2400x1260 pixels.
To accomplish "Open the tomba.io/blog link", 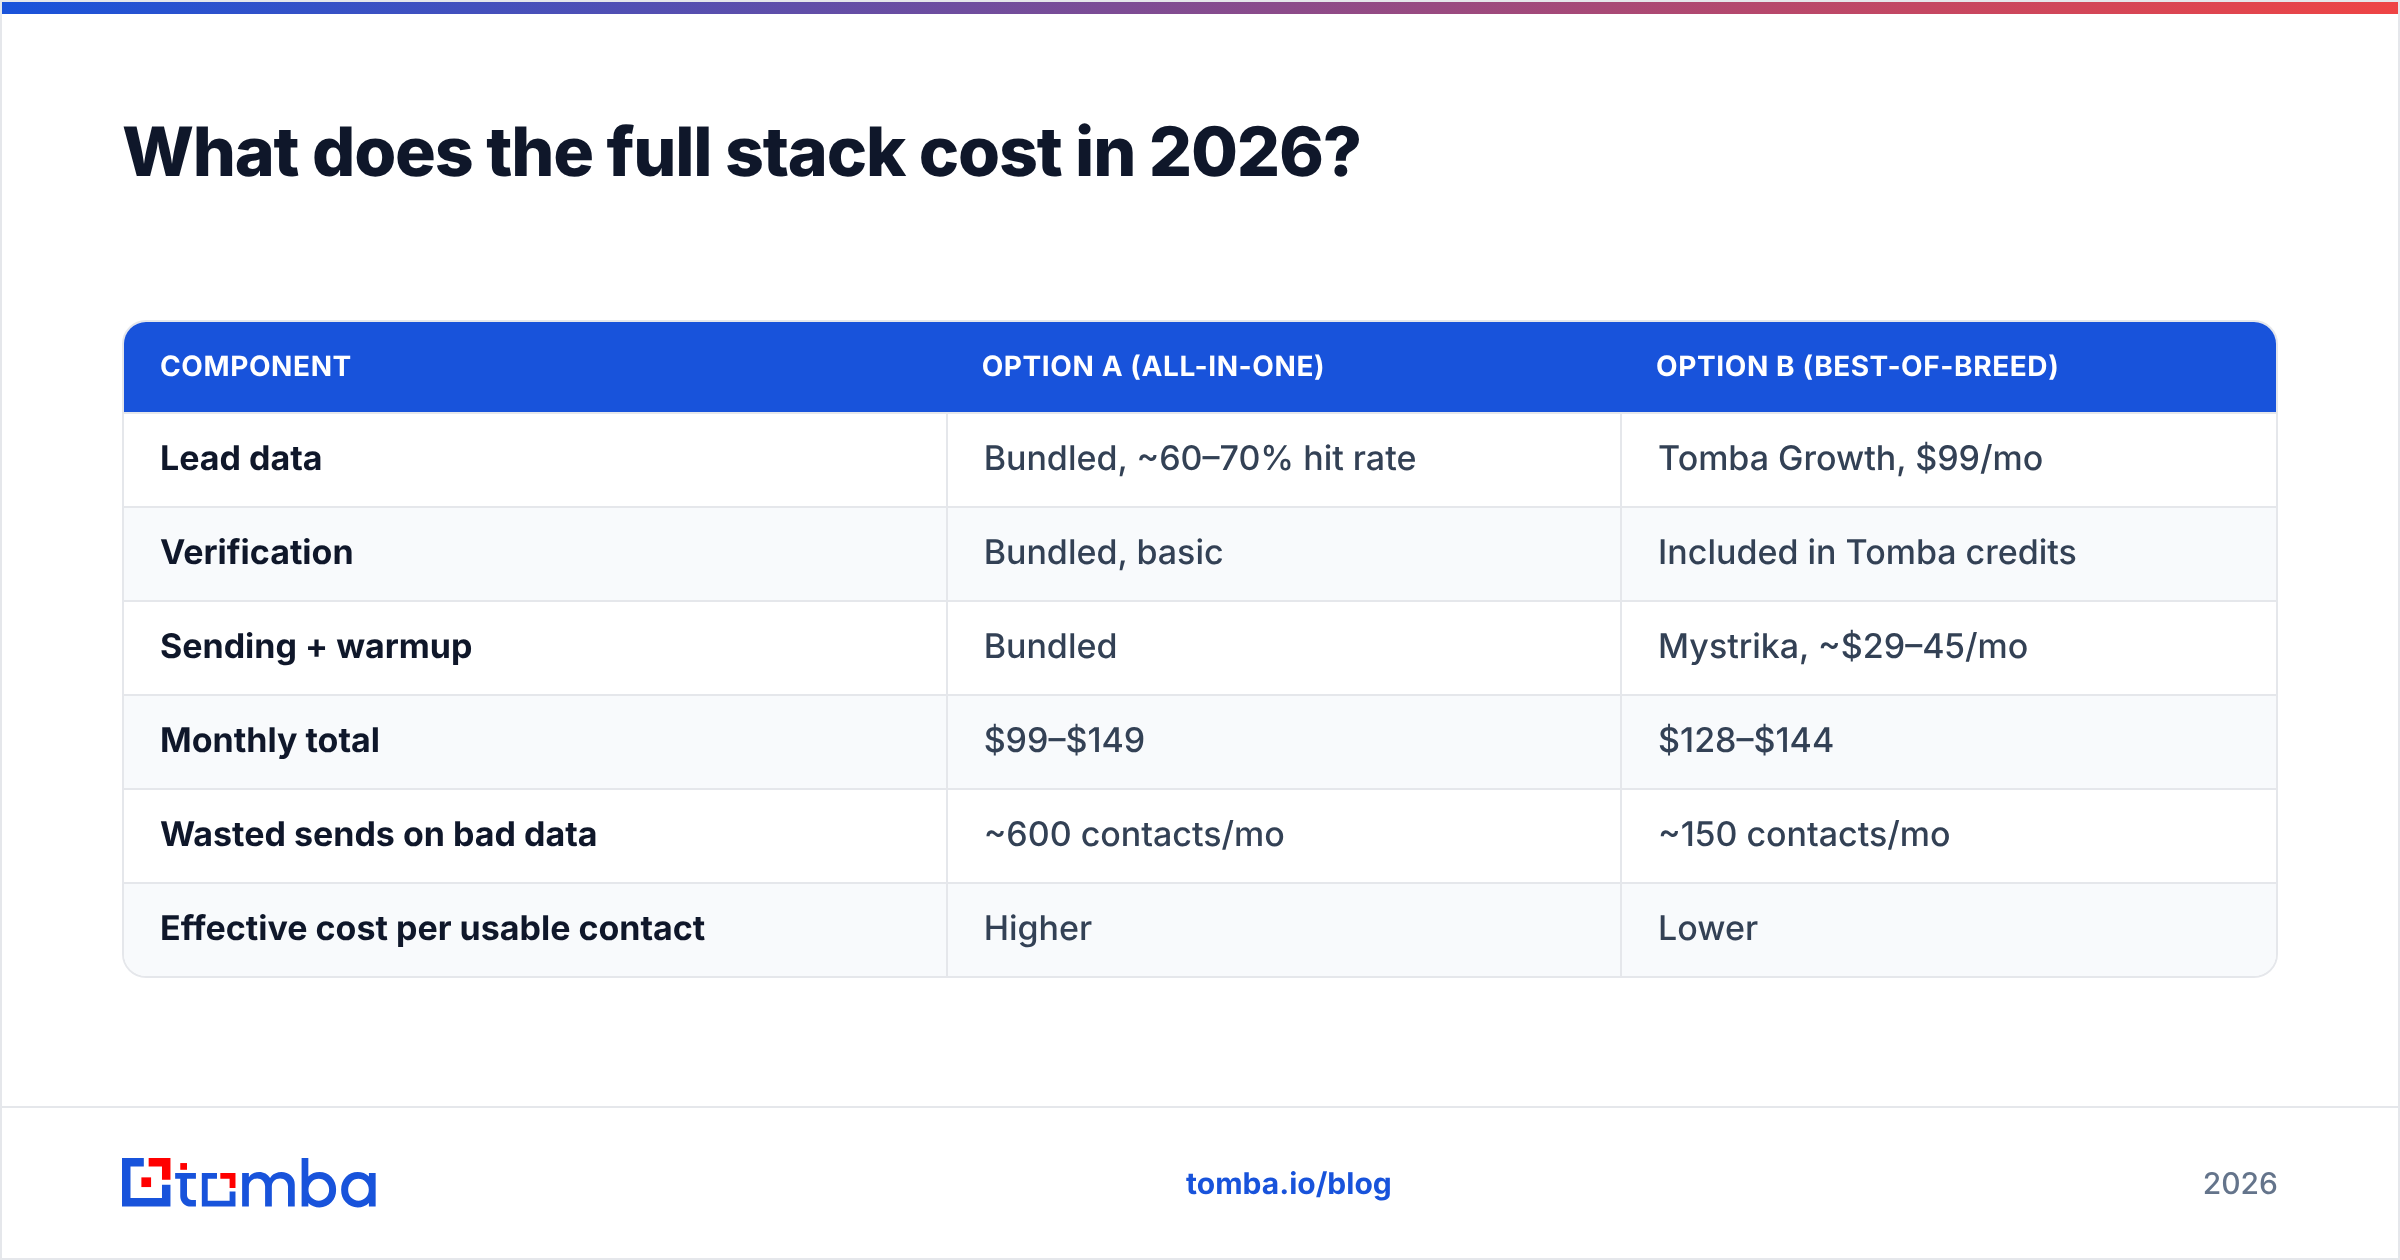I will coord(1288,1184).
